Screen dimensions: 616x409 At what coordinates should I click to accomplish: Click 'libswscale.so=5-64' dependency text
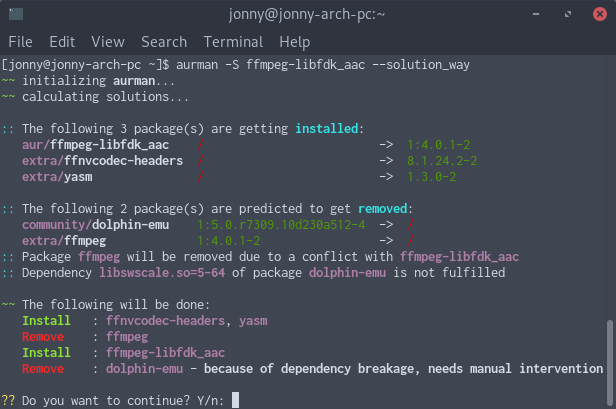click(162, 273)
